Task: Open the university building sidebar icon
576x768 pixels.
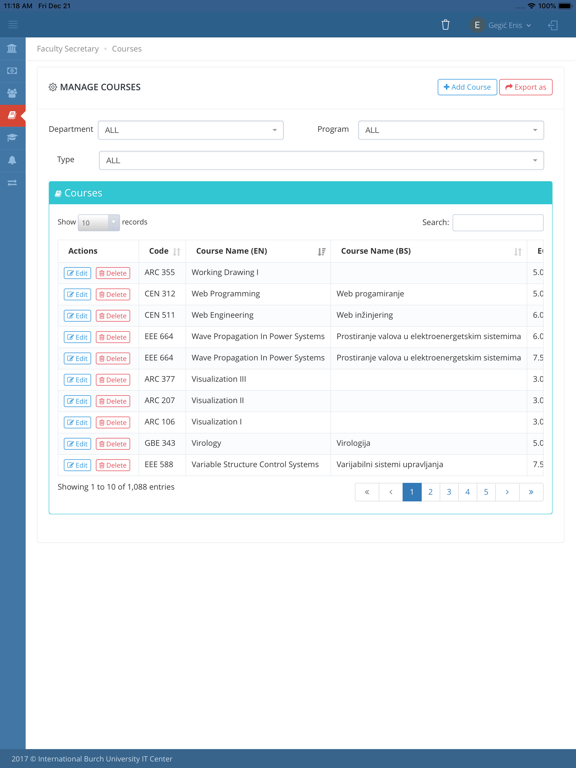Action: (x=12, y=48)
